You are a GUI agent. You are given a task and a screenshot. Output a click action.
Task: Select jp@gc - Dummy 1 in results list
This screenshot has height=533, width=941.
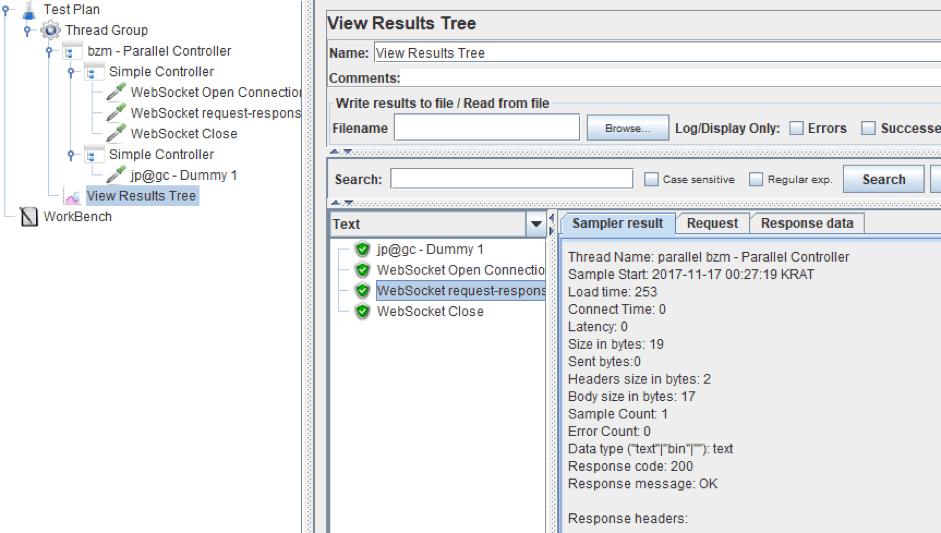point(430,249)
